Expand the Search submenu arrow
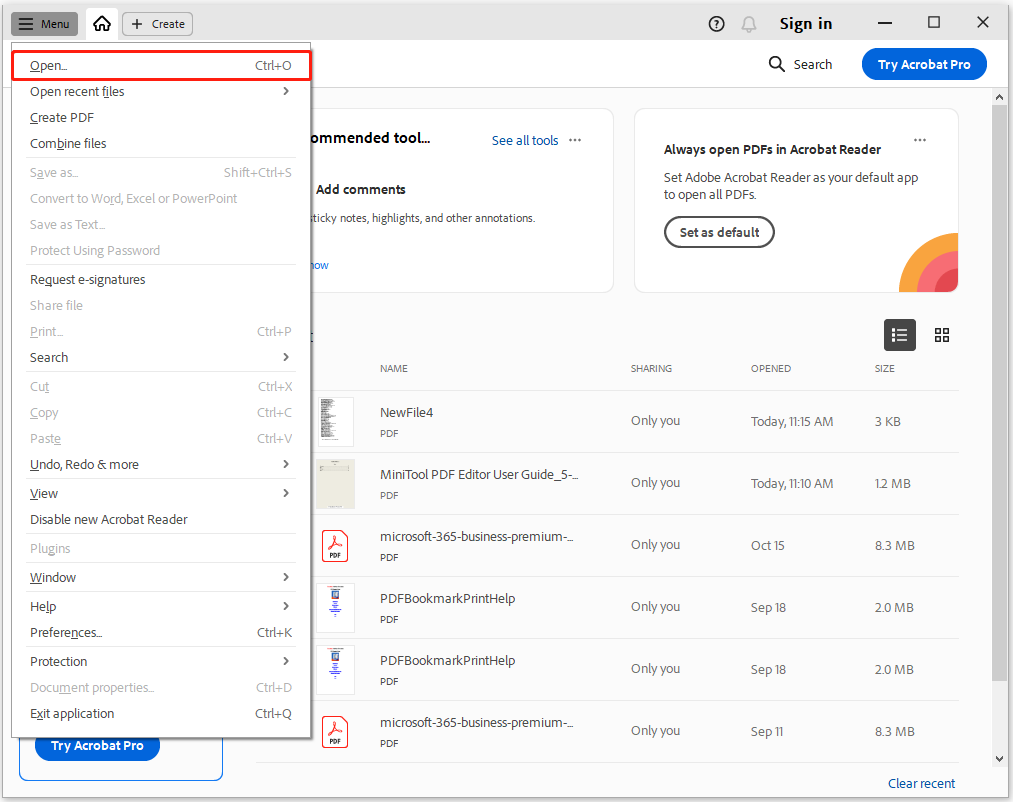This screenshot has width=1013, height=802. click(286, 357)
